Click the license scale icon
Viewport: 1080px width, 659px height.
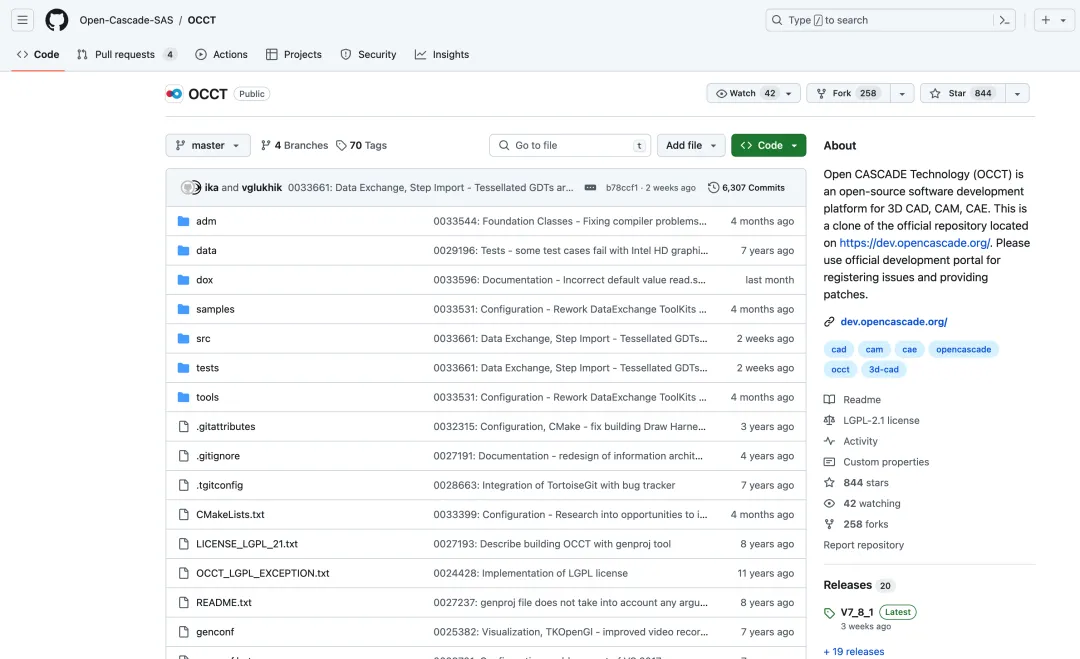[x=829, y=420]
